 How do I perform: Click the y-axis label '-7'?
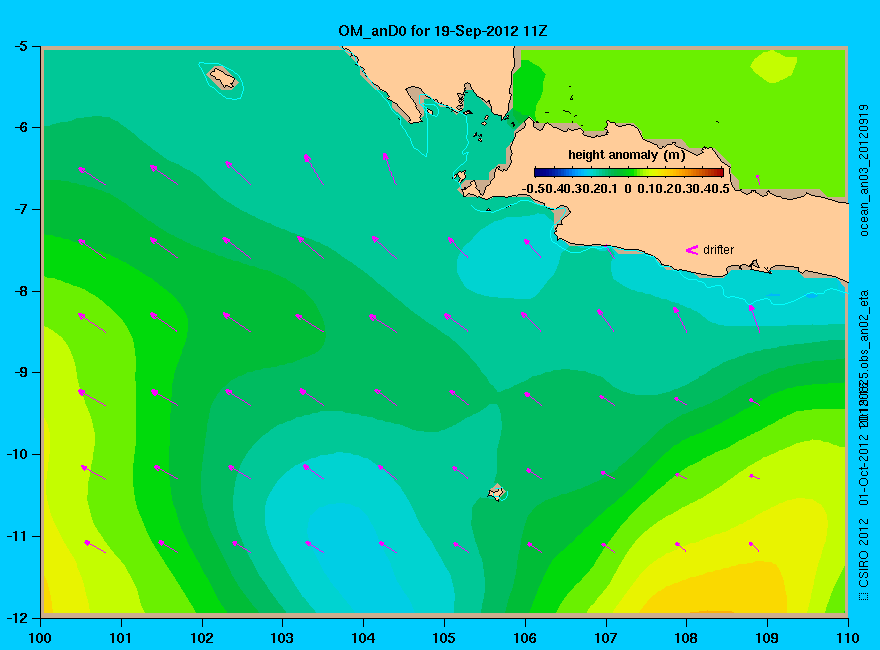[x=21, y=209]
